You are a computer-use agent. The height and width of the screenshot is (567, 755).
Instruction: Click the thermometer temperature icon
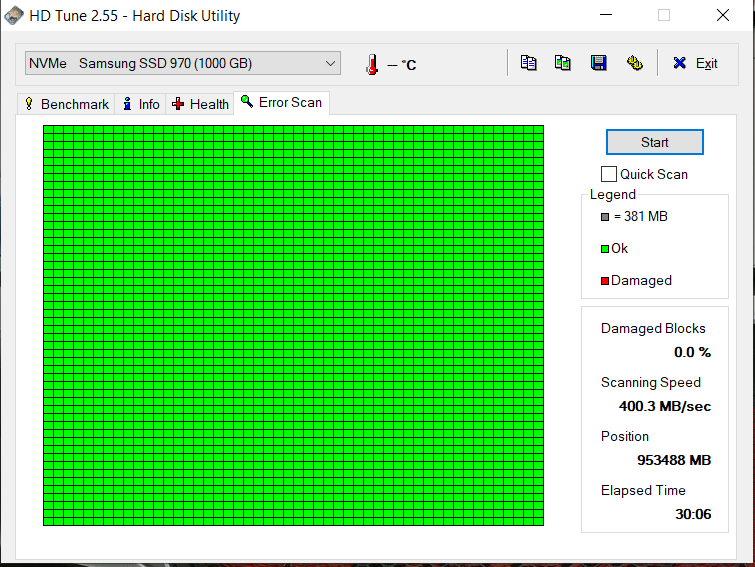click(x=372, y=64)
